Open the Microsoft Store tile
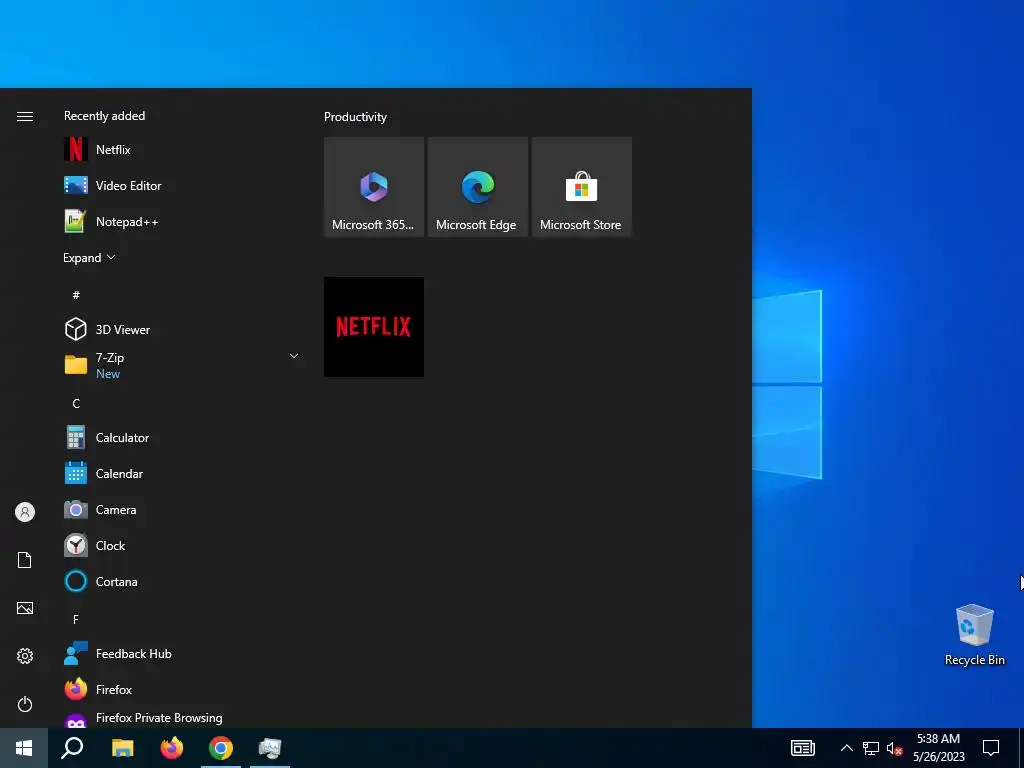Screen dimensions: 1024x768 581,187
